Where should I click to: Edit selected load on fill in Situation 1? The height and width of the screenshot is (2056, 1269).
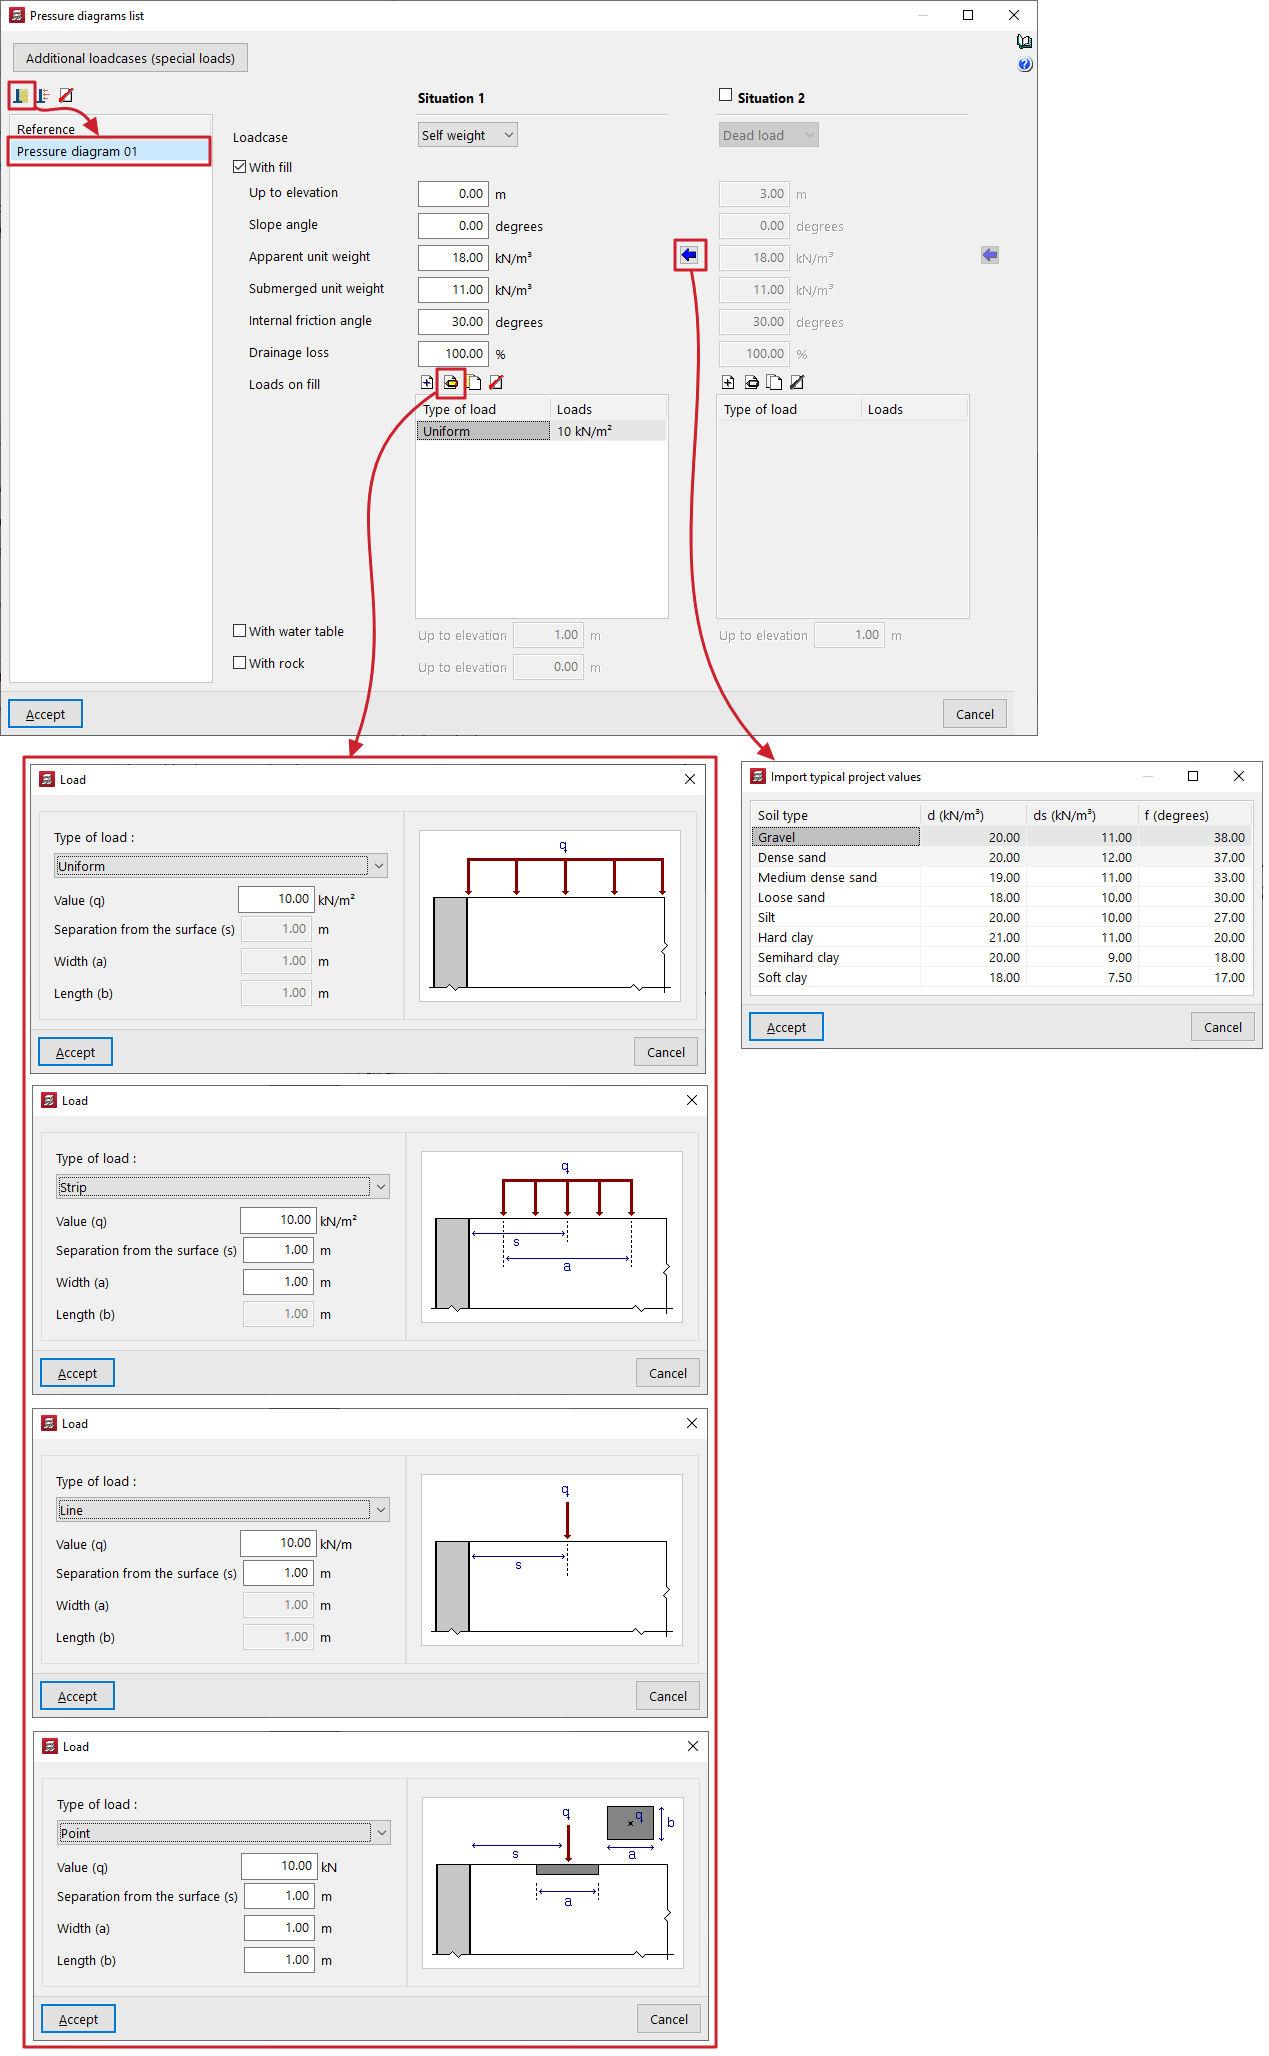click(x=451, y=382)
